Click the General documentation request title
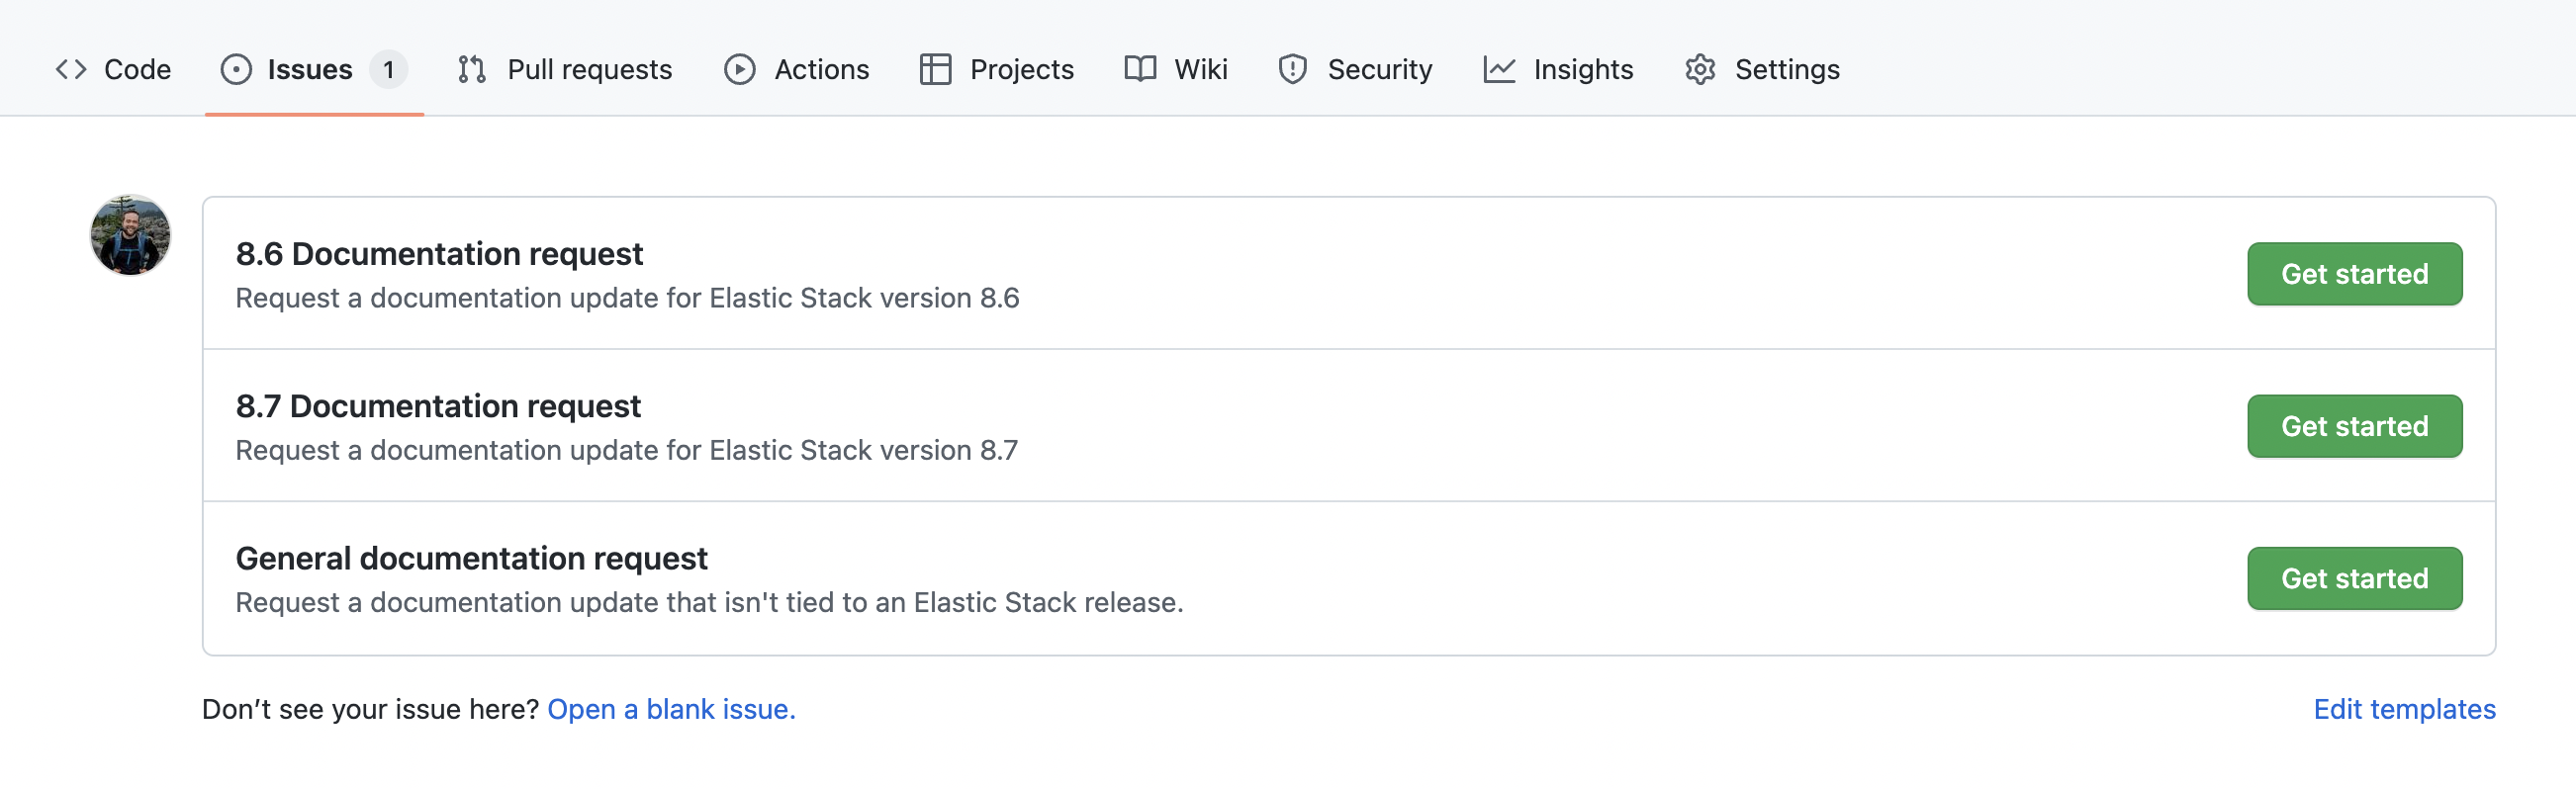 pyautogui.click(x=471, y=558)
